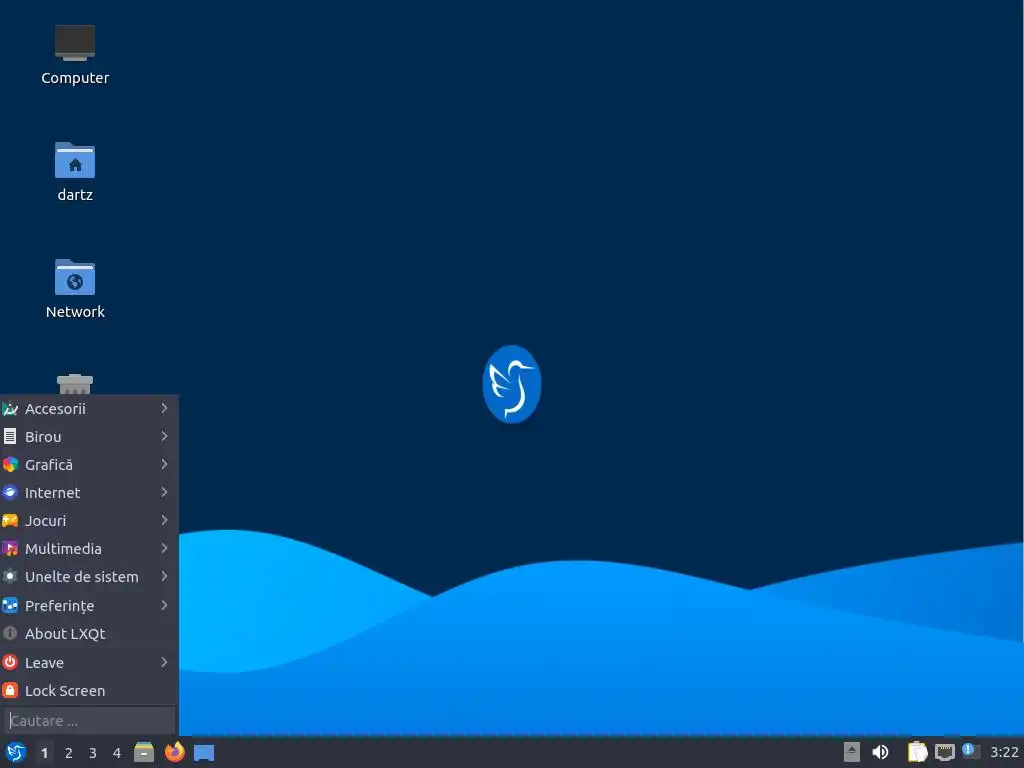The image size is (1024, 768).
Task: Launch the file manager from the panel
Action: (x=144, y=752)
